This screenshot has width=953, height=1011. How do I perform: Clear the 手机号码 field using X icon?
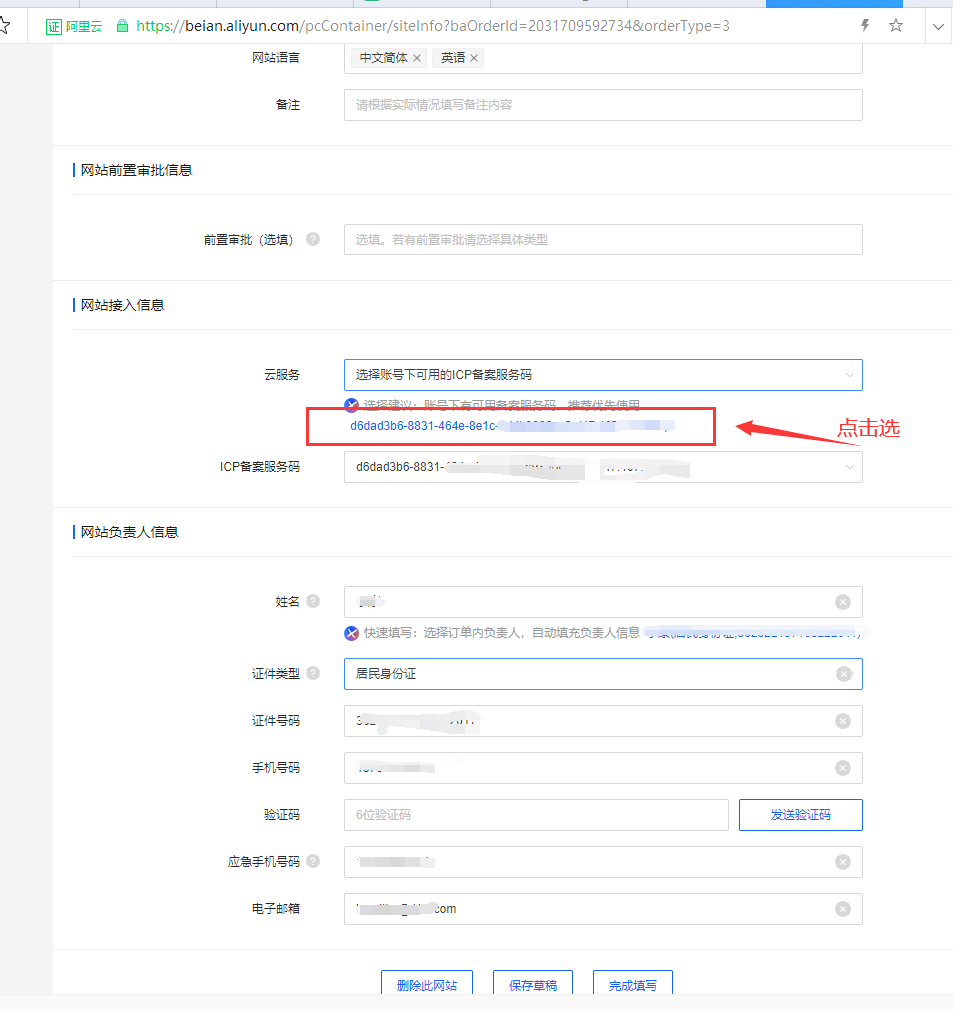tap(843, 768)
